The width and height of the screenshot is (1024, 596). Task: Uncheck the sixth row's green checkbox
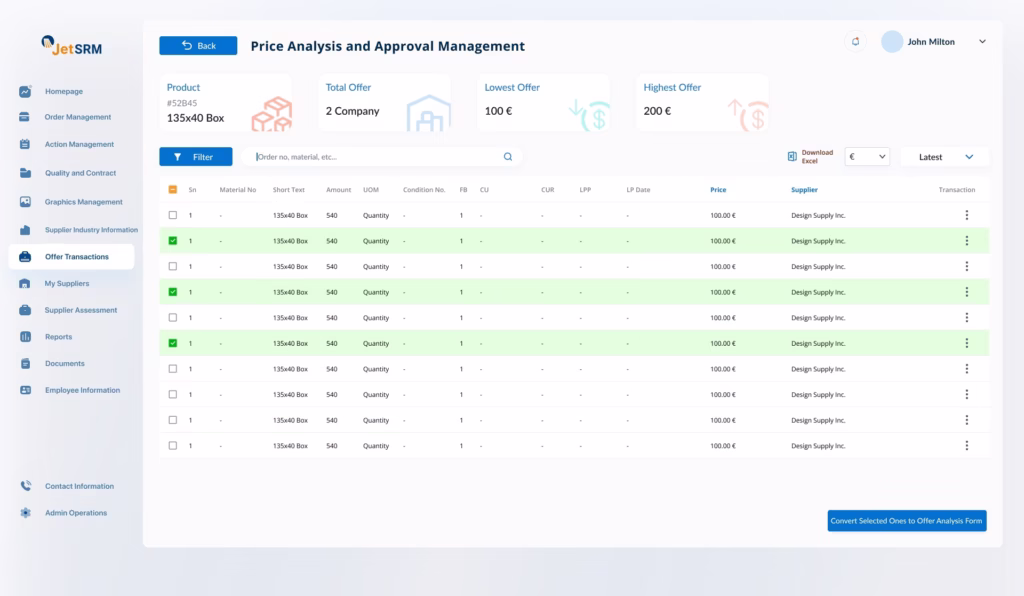[x=172, y=343]
